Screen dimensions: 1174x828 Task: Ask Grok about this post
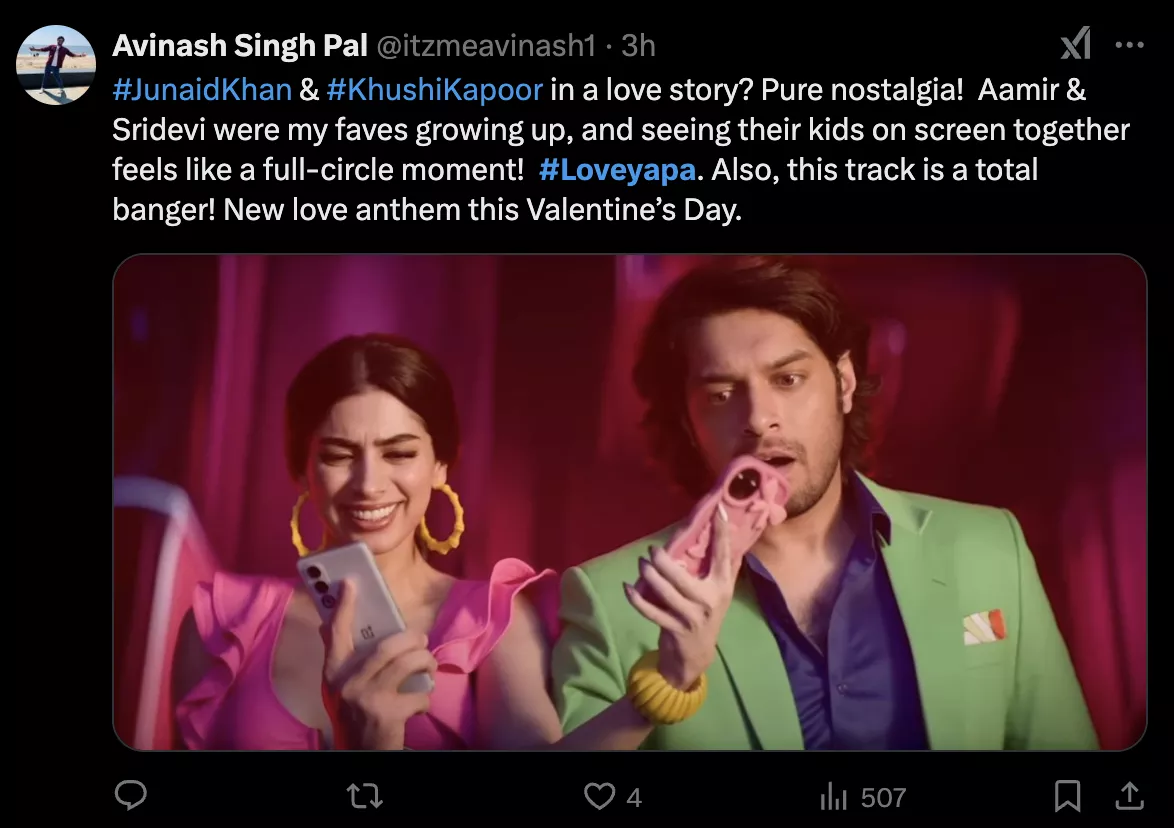[x=1075, y=45]
